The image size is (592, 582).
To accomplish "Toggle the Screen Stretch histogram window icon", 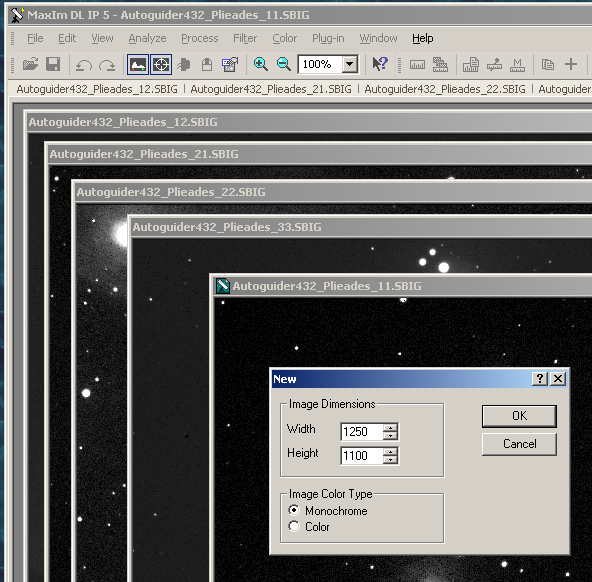I will coord(138,65).
